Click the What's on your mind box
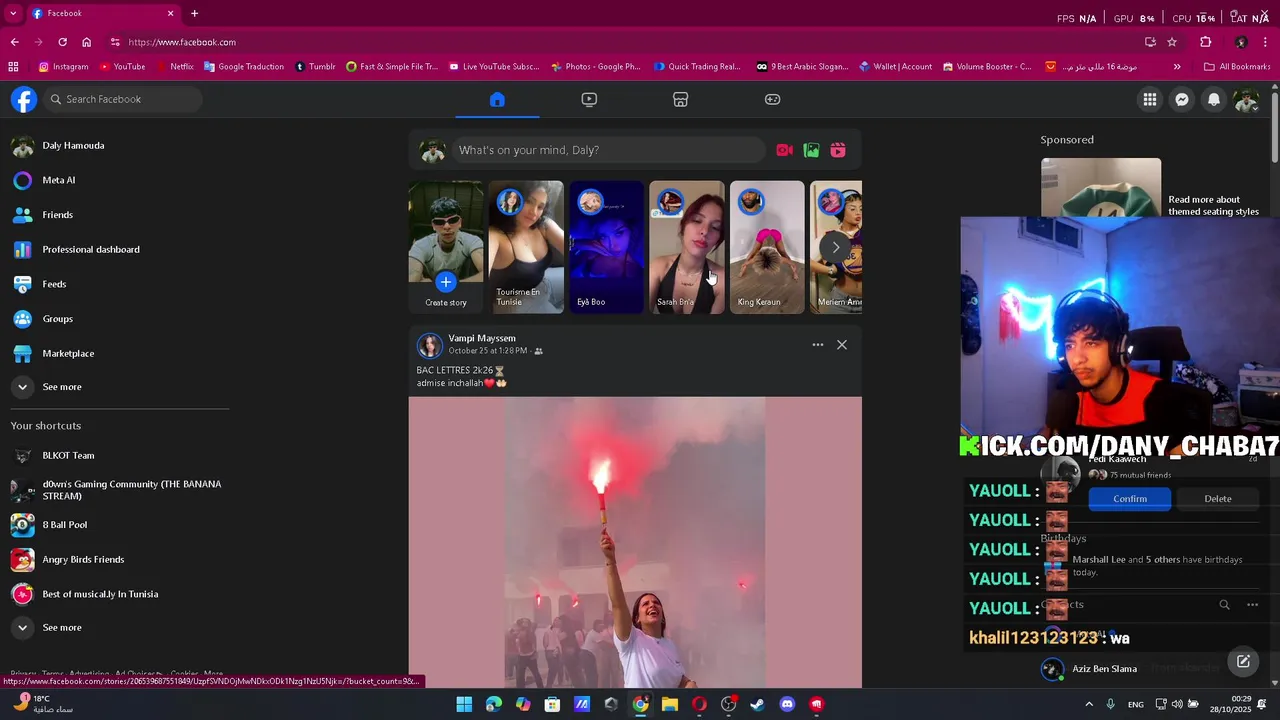The height and width of the screenshot is (720, 1280). click(x=609, y=150)
